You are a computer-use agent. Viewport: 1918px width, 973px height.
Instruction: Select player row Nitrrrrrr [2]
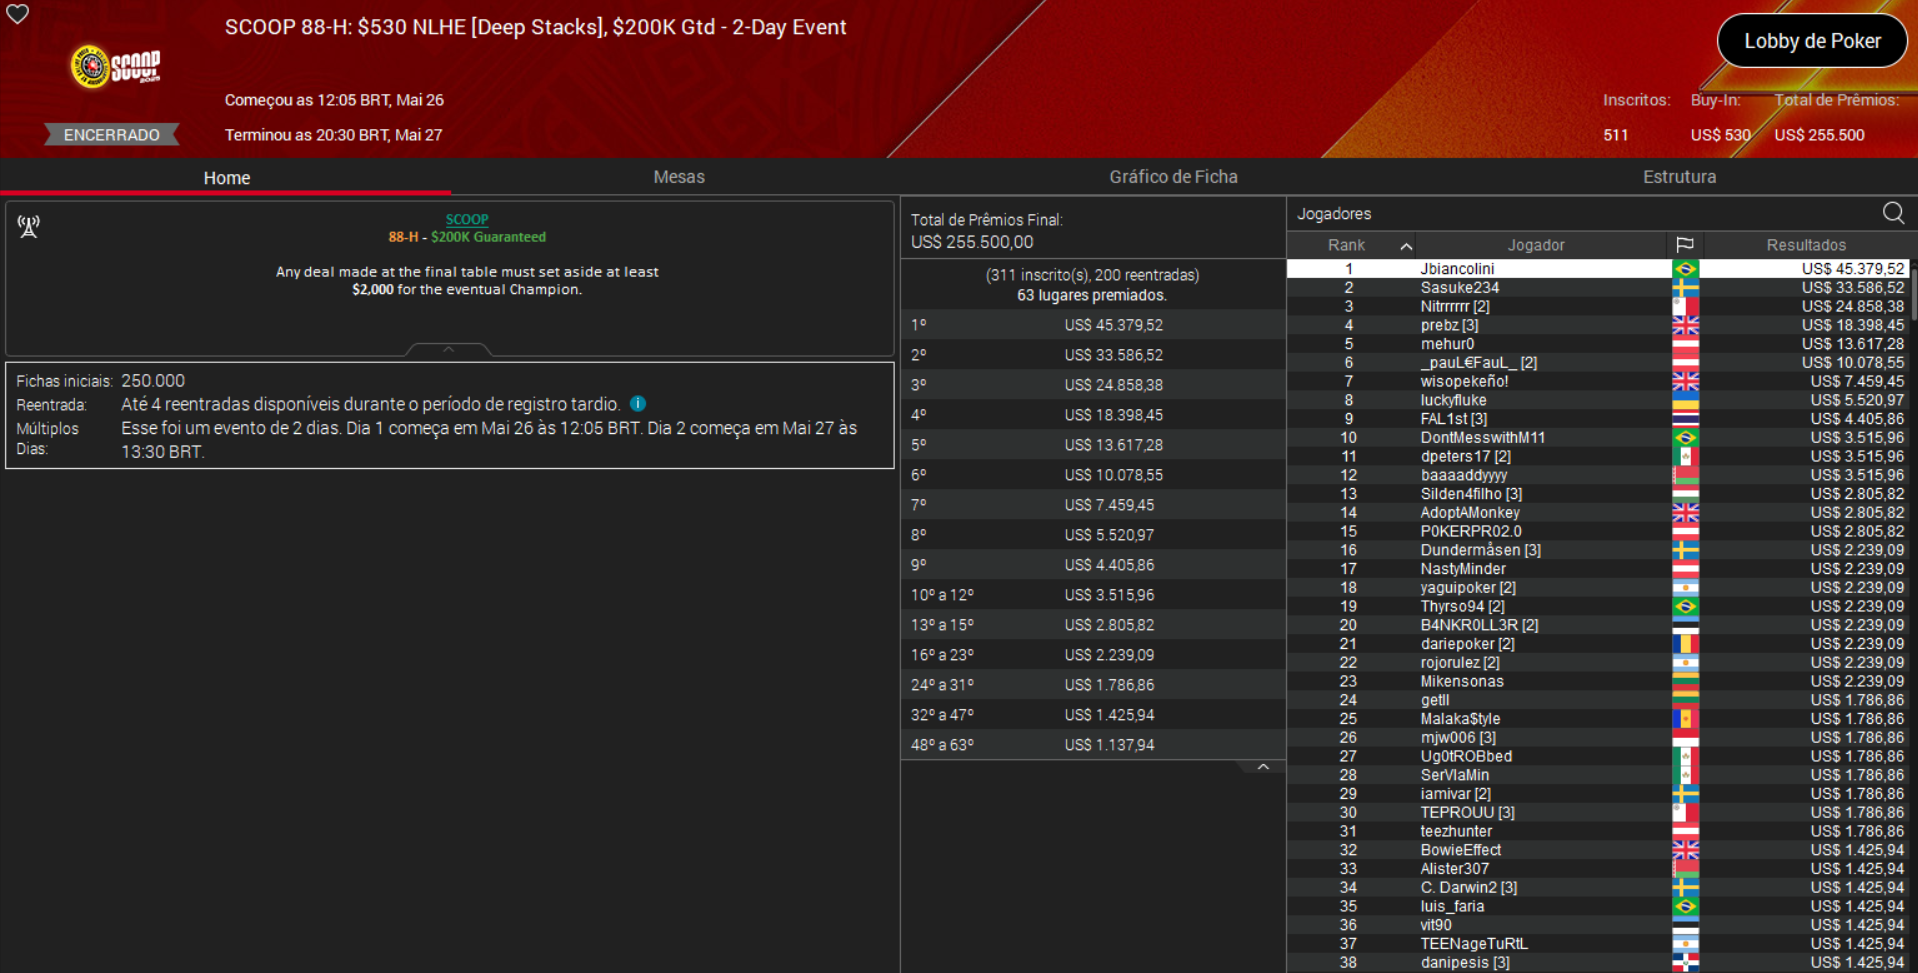1597,307
